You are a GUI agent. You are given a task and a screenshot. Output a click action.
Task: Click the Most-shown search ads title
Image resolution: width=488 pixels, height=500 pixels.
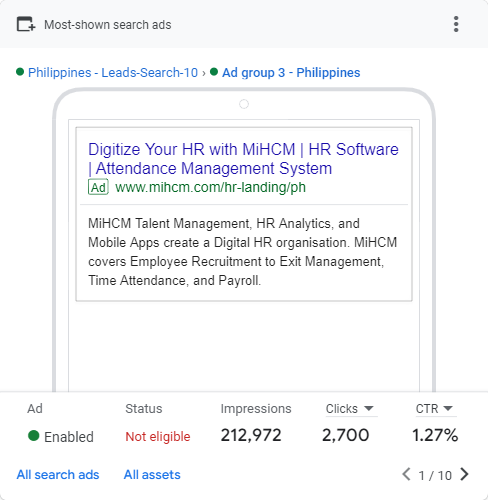click(x=108, y=25)
